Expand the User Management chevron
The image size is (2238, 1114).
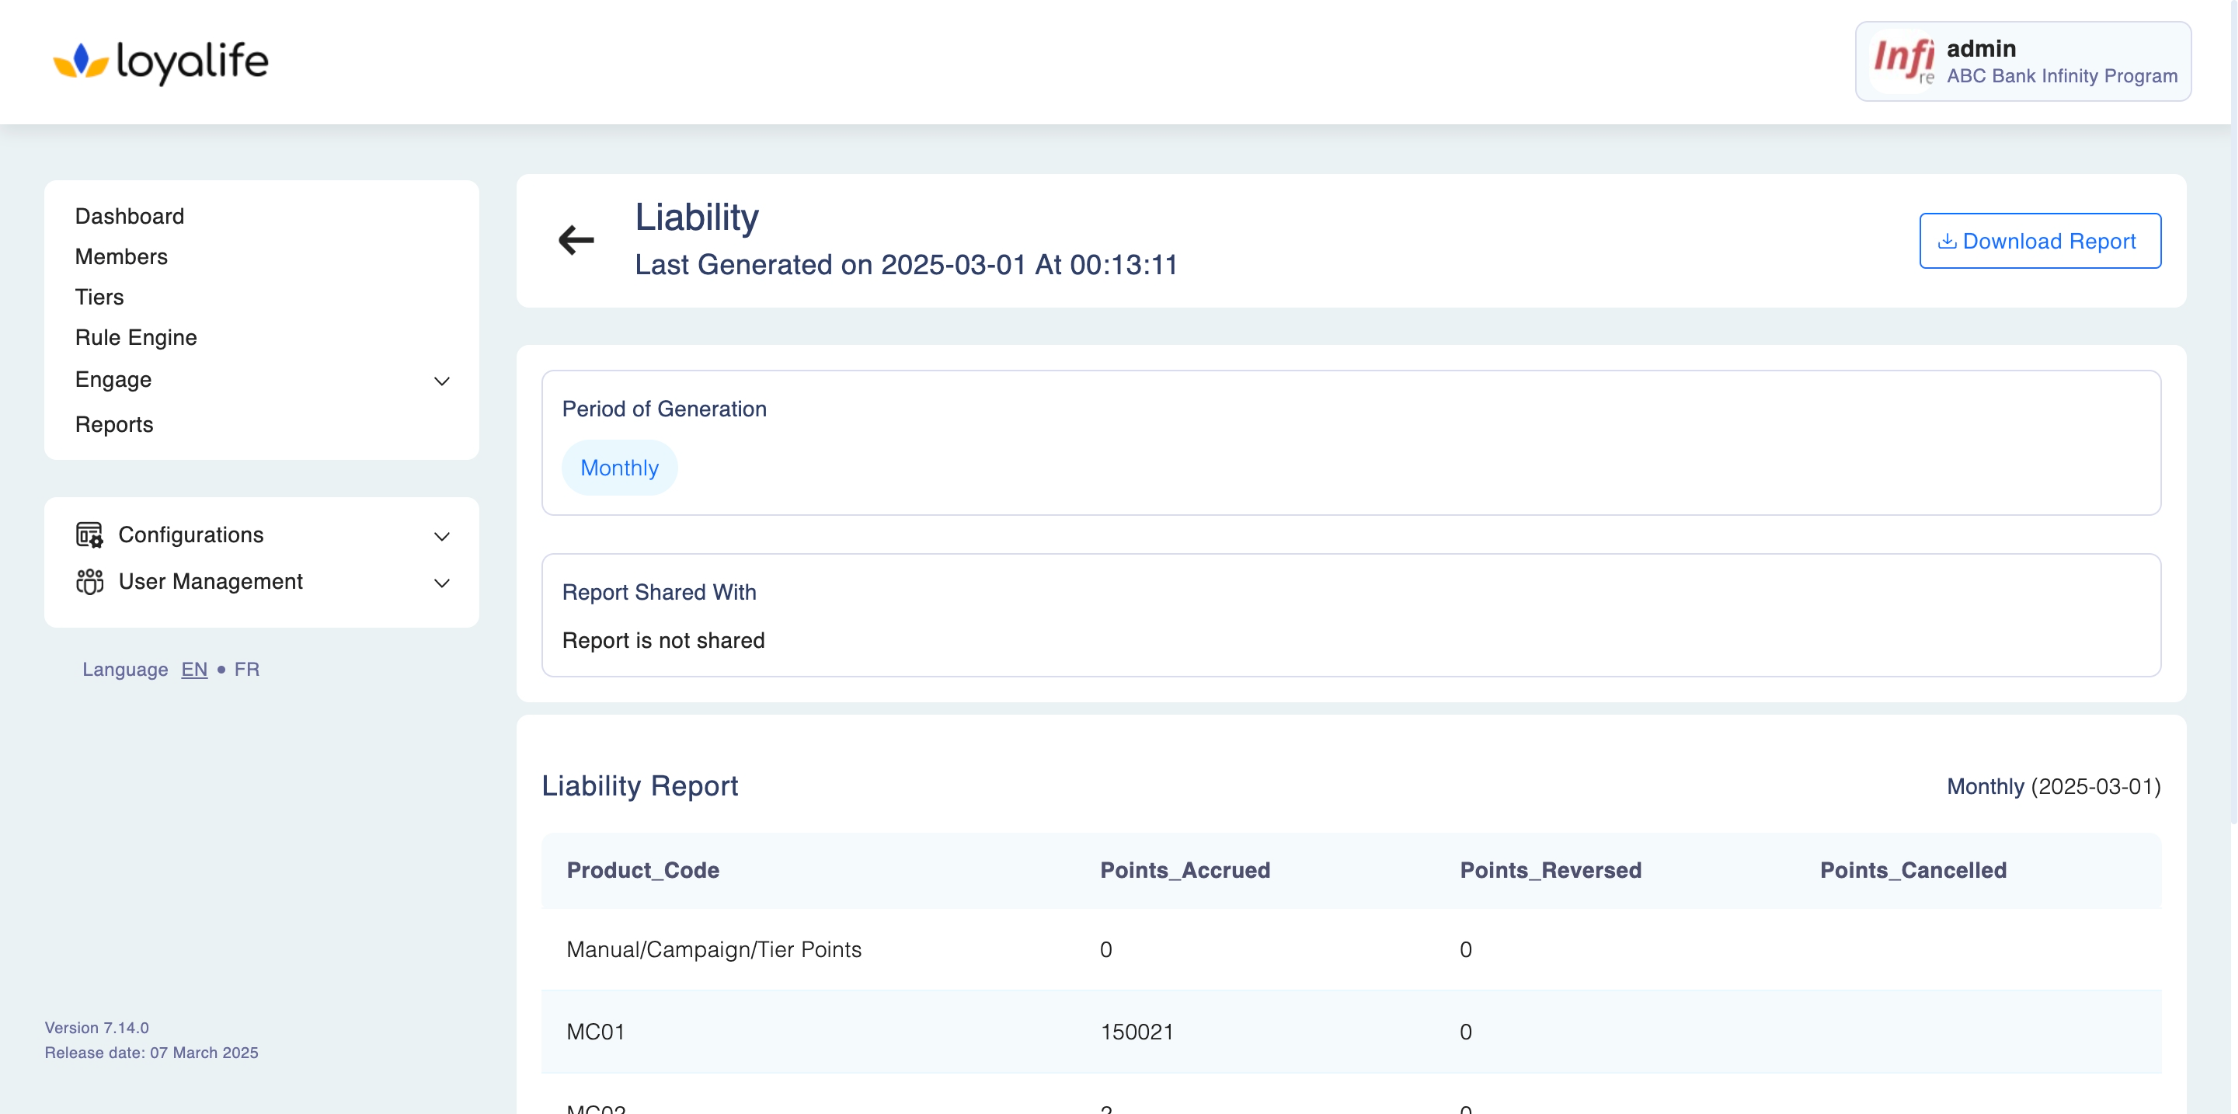pyautogui.click(x=441, y=583)
